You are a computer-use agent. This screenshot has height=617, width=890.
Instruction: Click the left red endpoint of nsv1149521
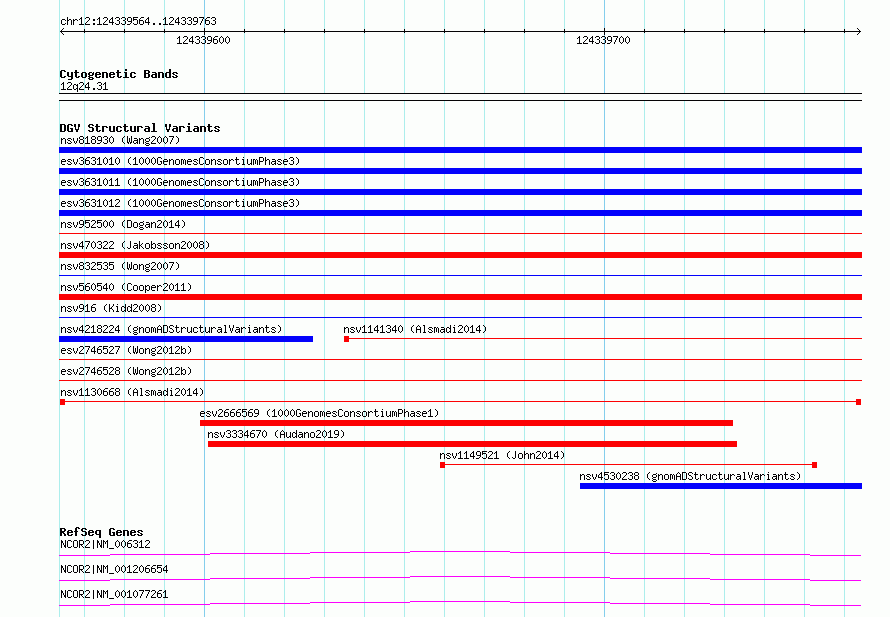(x=443, y=465)
